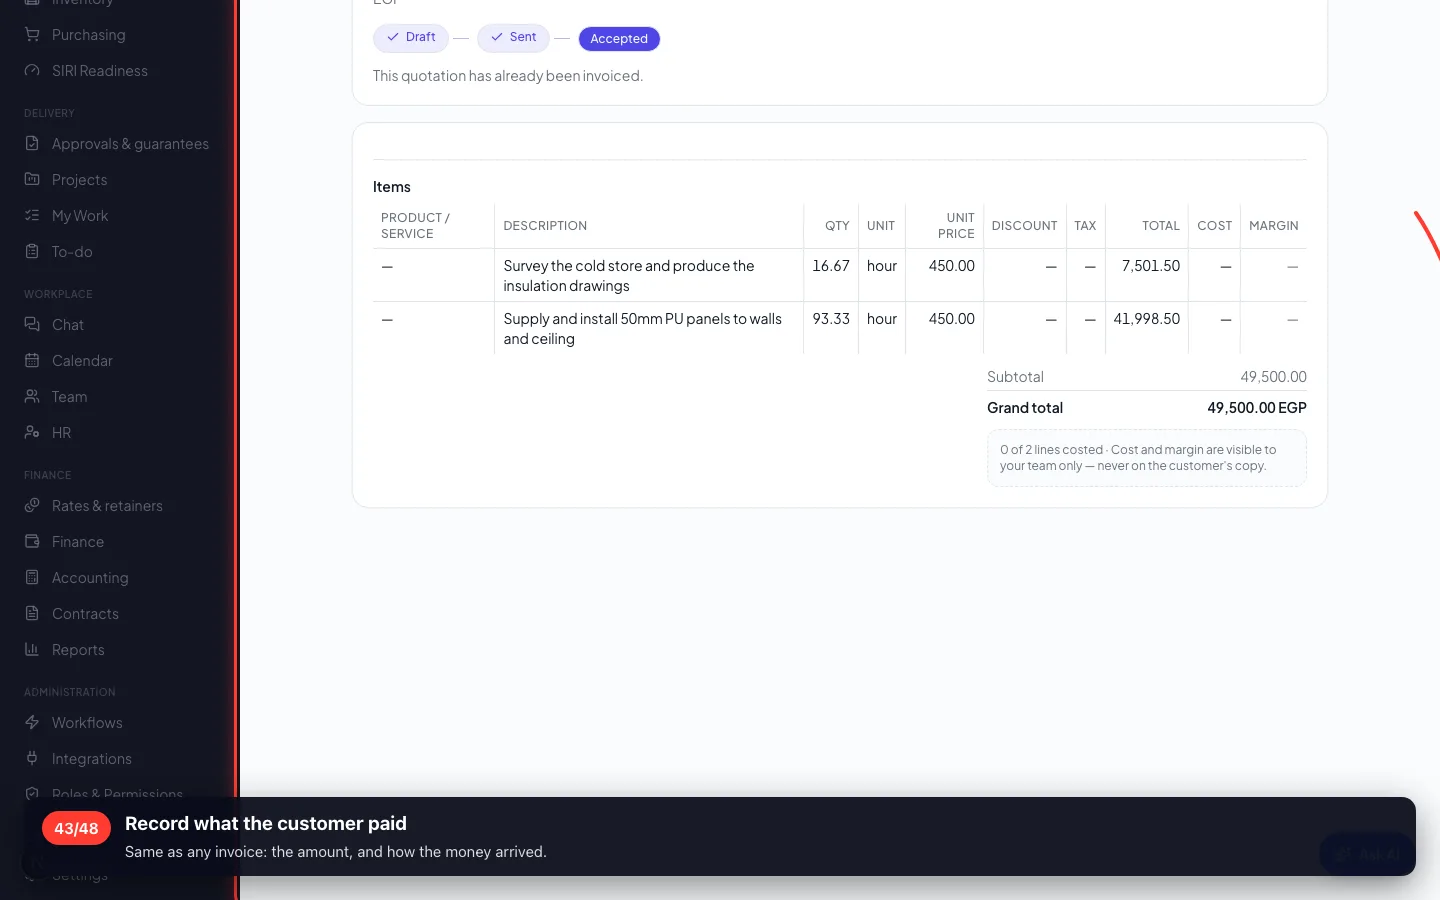Click the My Work list icon
This screenshot has width=1440, height=900.
32,215
